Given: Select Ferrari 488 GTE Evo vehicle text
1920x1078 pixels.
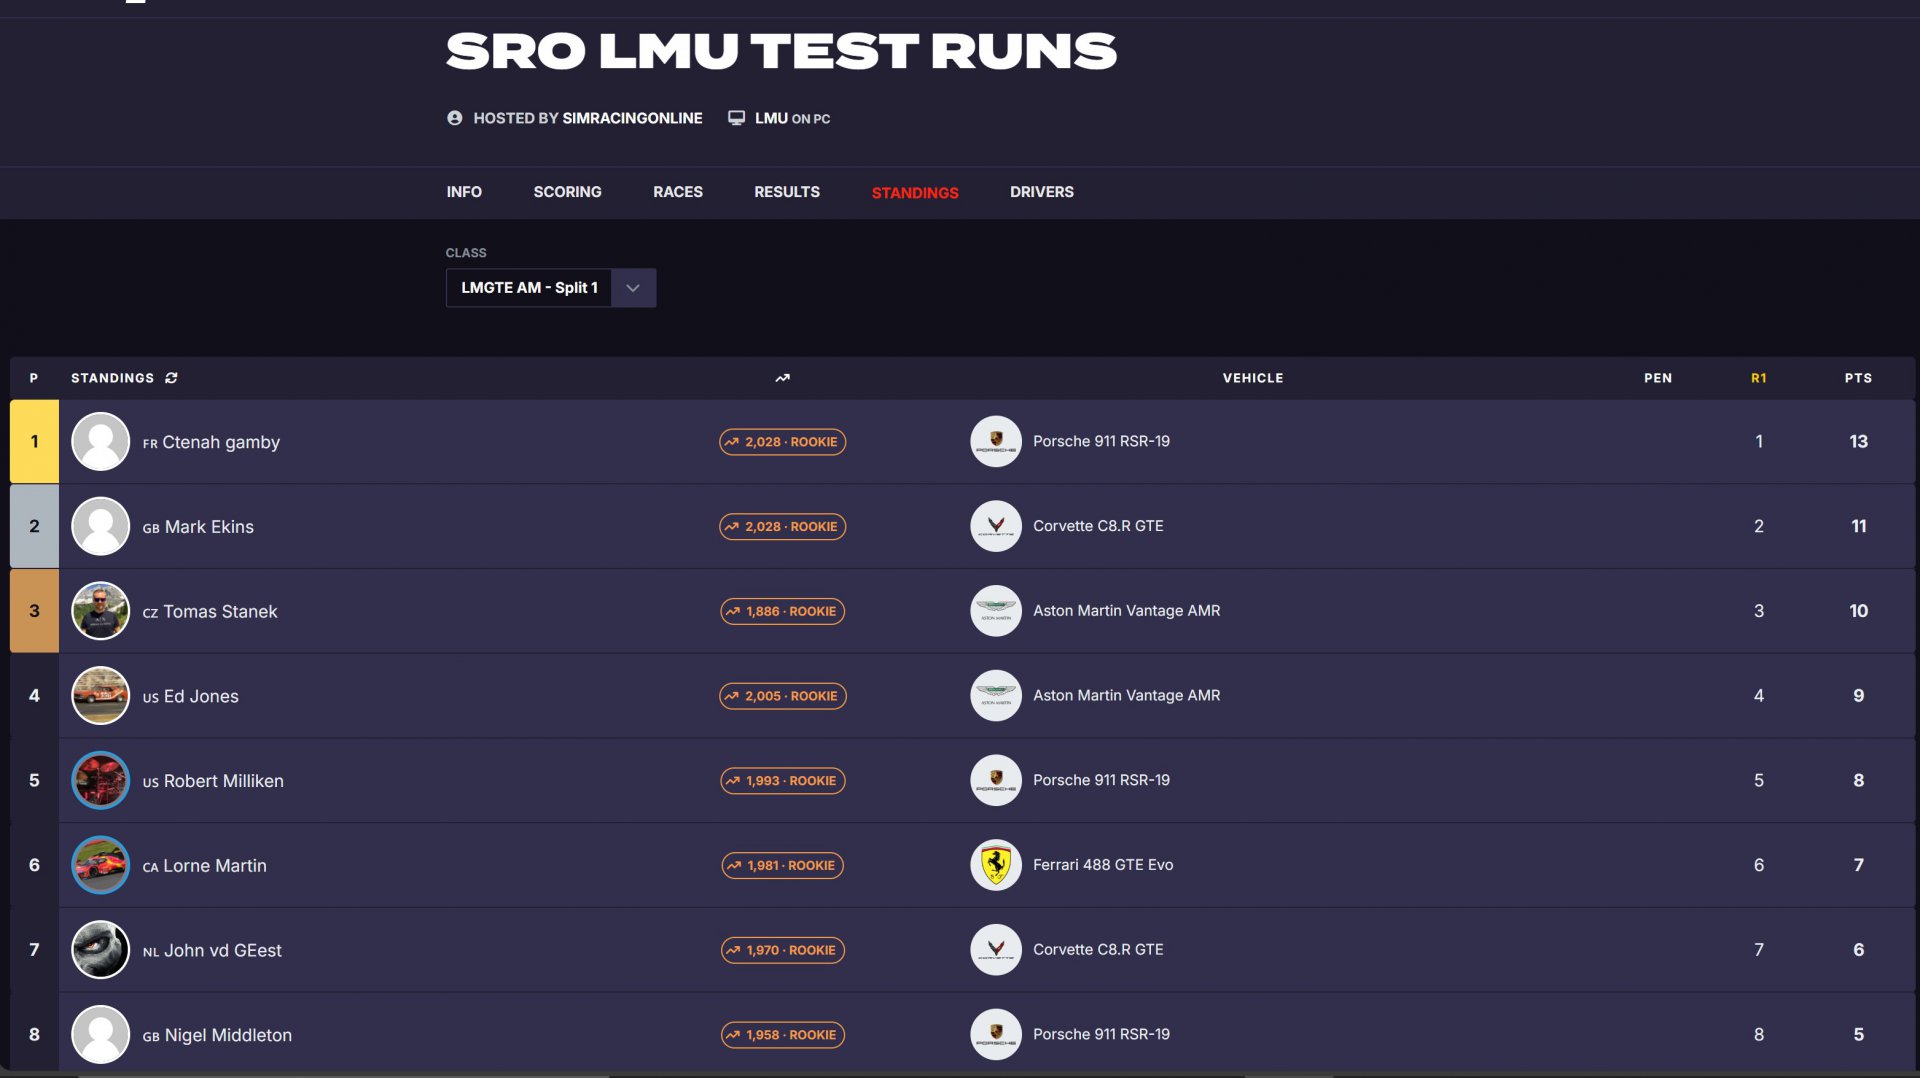Looking at the screenshot, I should (1103, 865).
